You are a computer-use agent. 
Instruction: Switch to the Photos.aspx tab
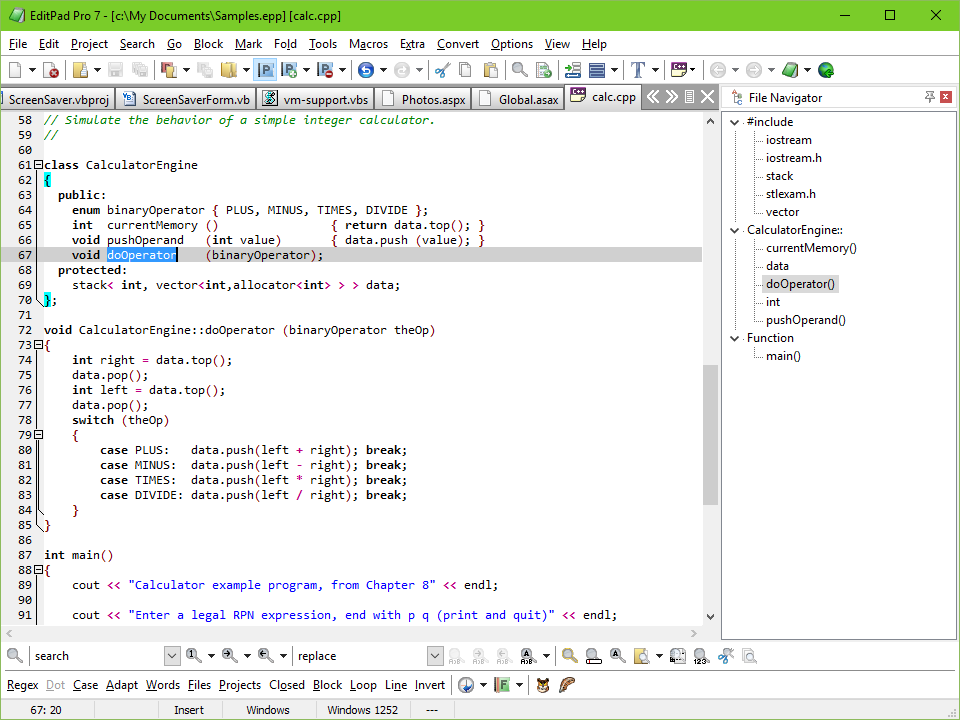pos(422,99)
